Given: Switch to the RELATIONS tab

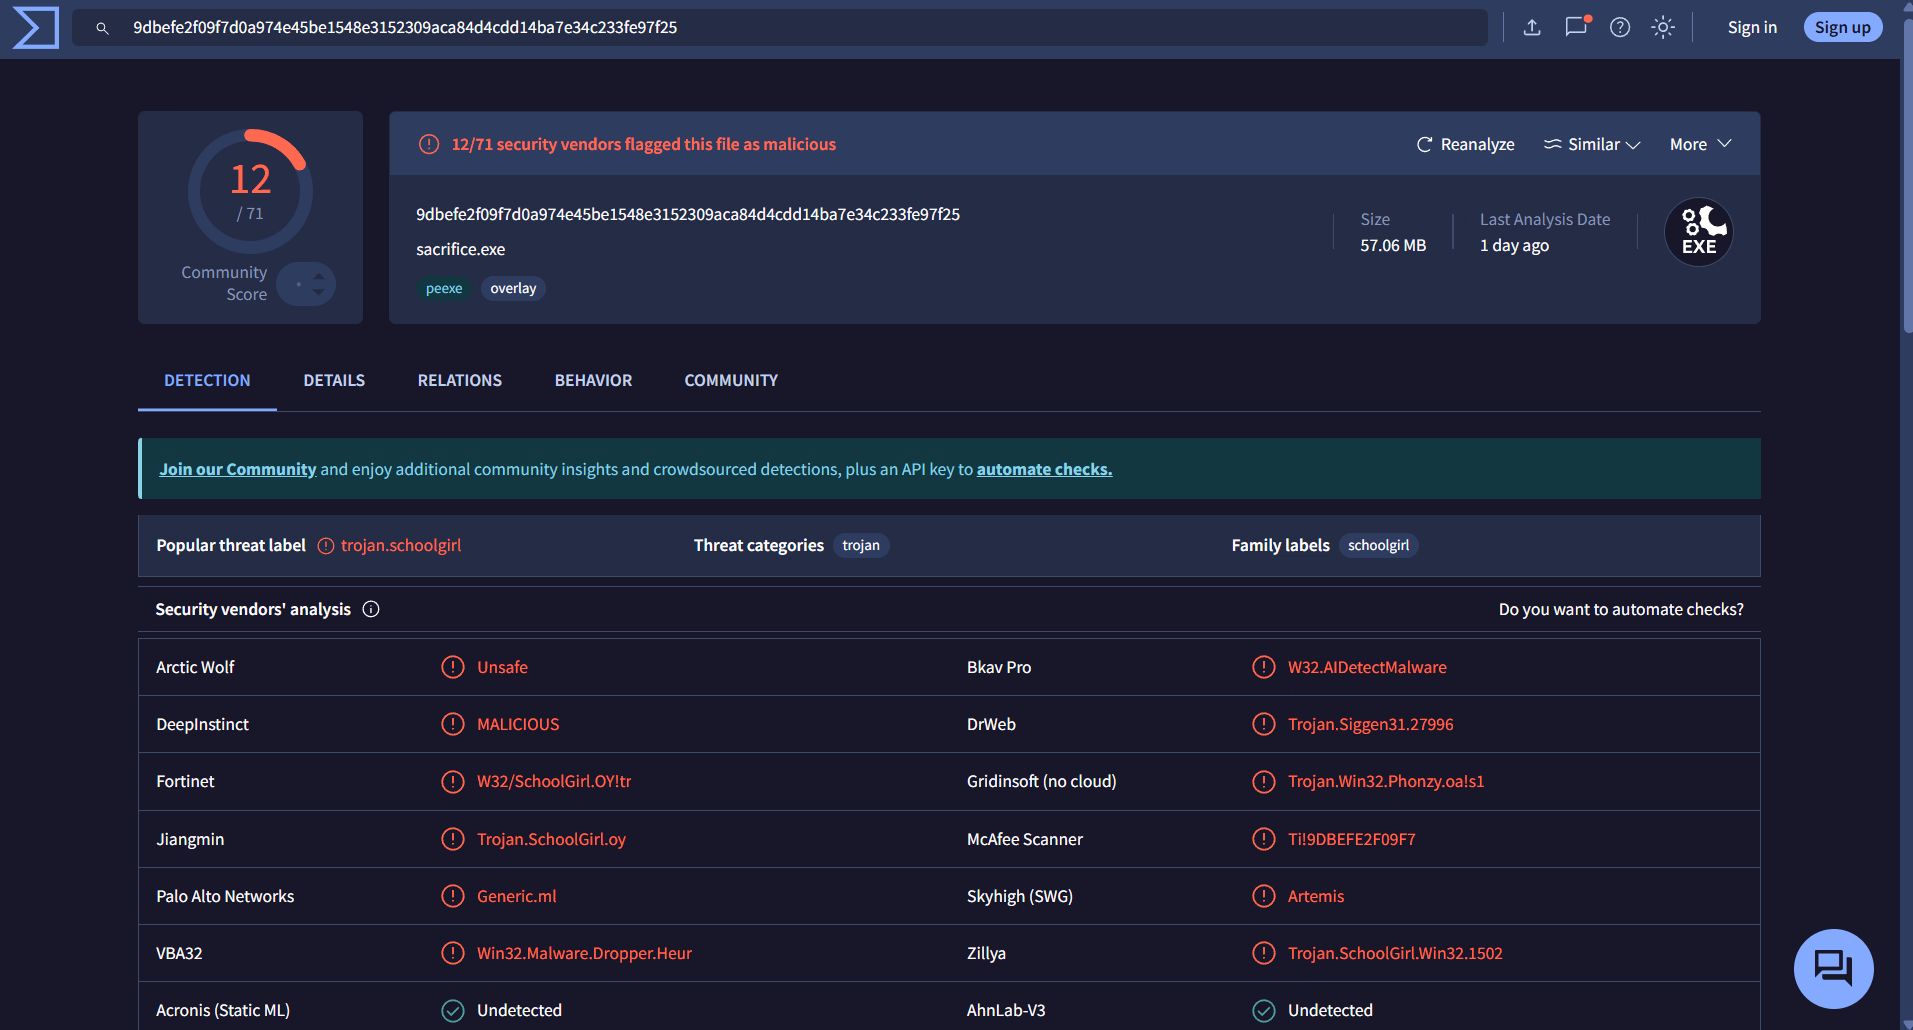Looking at the screenshot, I should point(460,380).
